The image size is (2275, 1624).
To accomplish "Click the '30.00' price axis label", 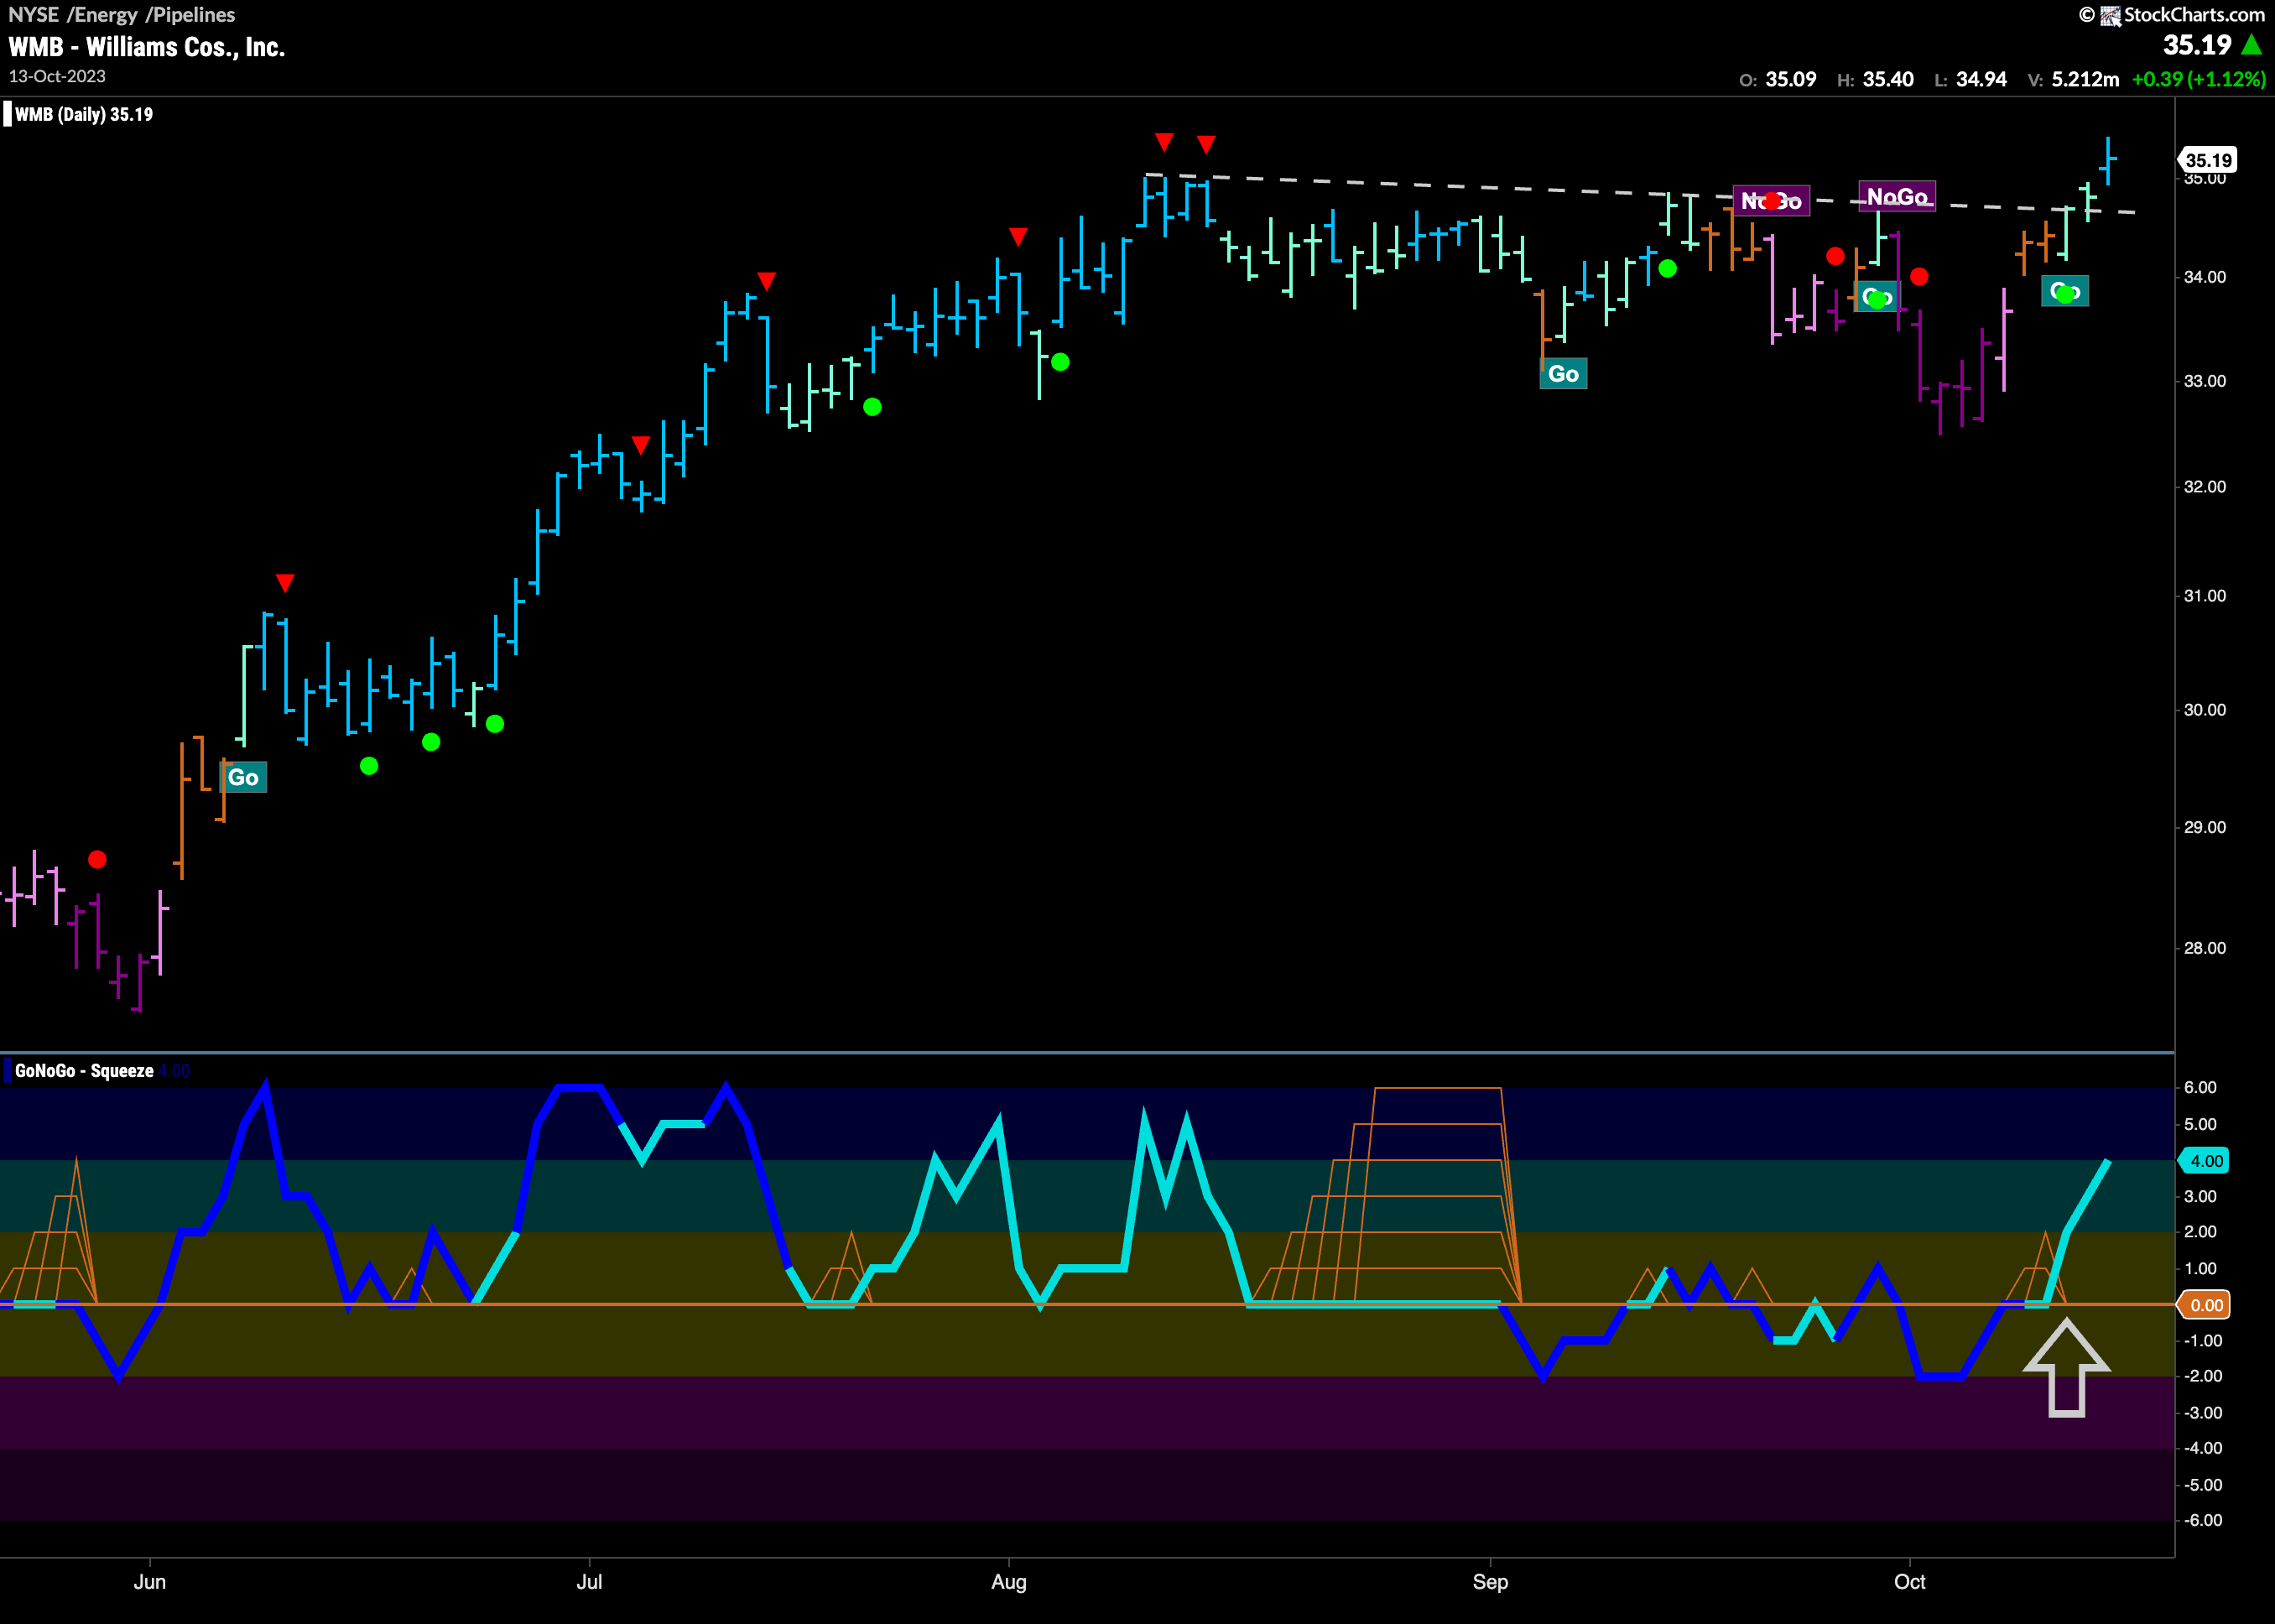I will click(x=2205, y=710).
